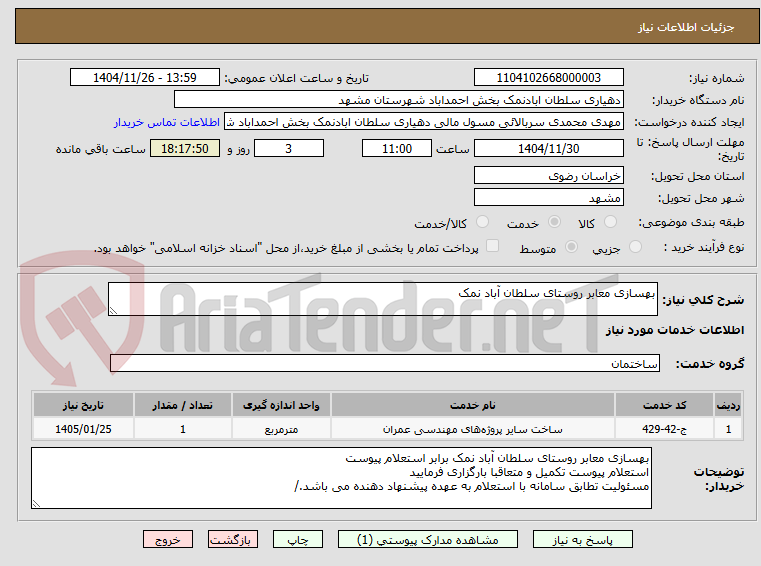
Task: Click the remaining time field 18:17:50
Action: pos(185,149)
